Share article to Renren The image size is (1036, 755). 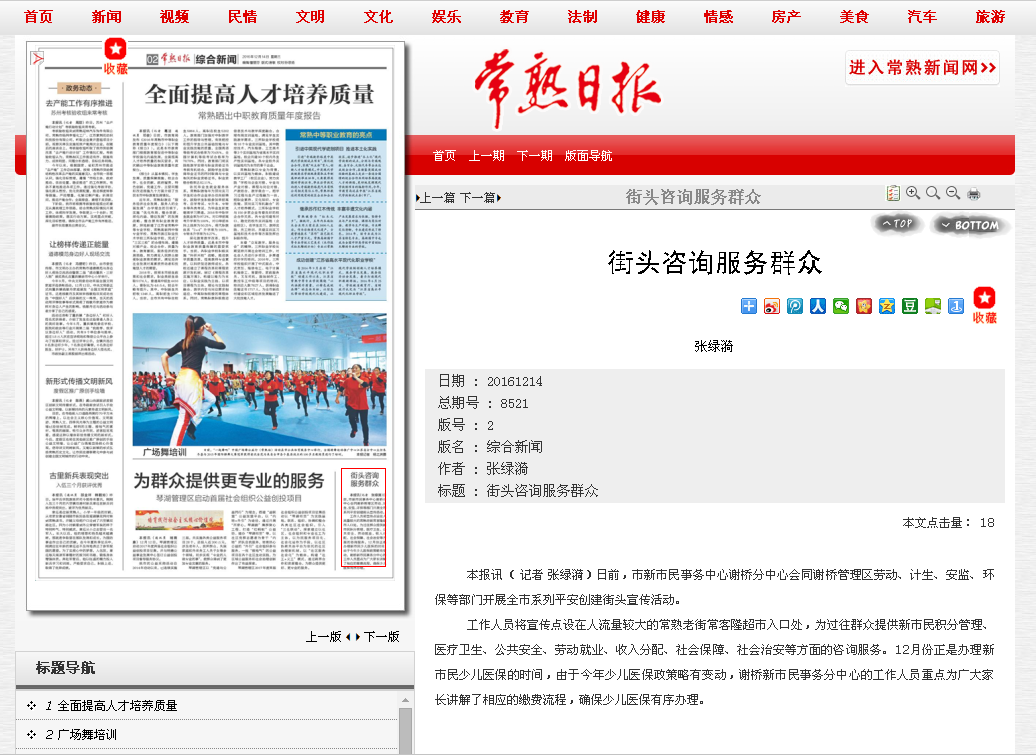coord(818,306)
